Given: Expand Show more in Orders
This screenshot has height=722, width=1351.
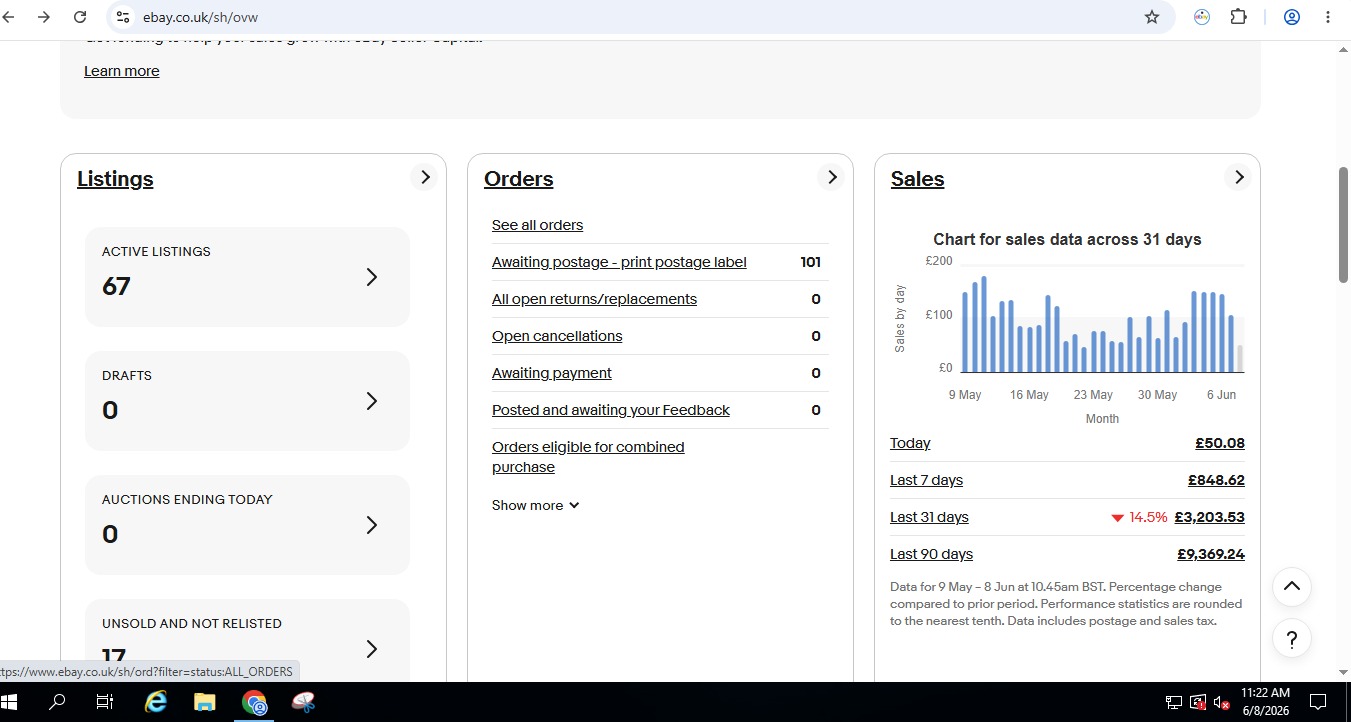Looking at the screenshot, I should pyautogui.click(x=535, y=505).
